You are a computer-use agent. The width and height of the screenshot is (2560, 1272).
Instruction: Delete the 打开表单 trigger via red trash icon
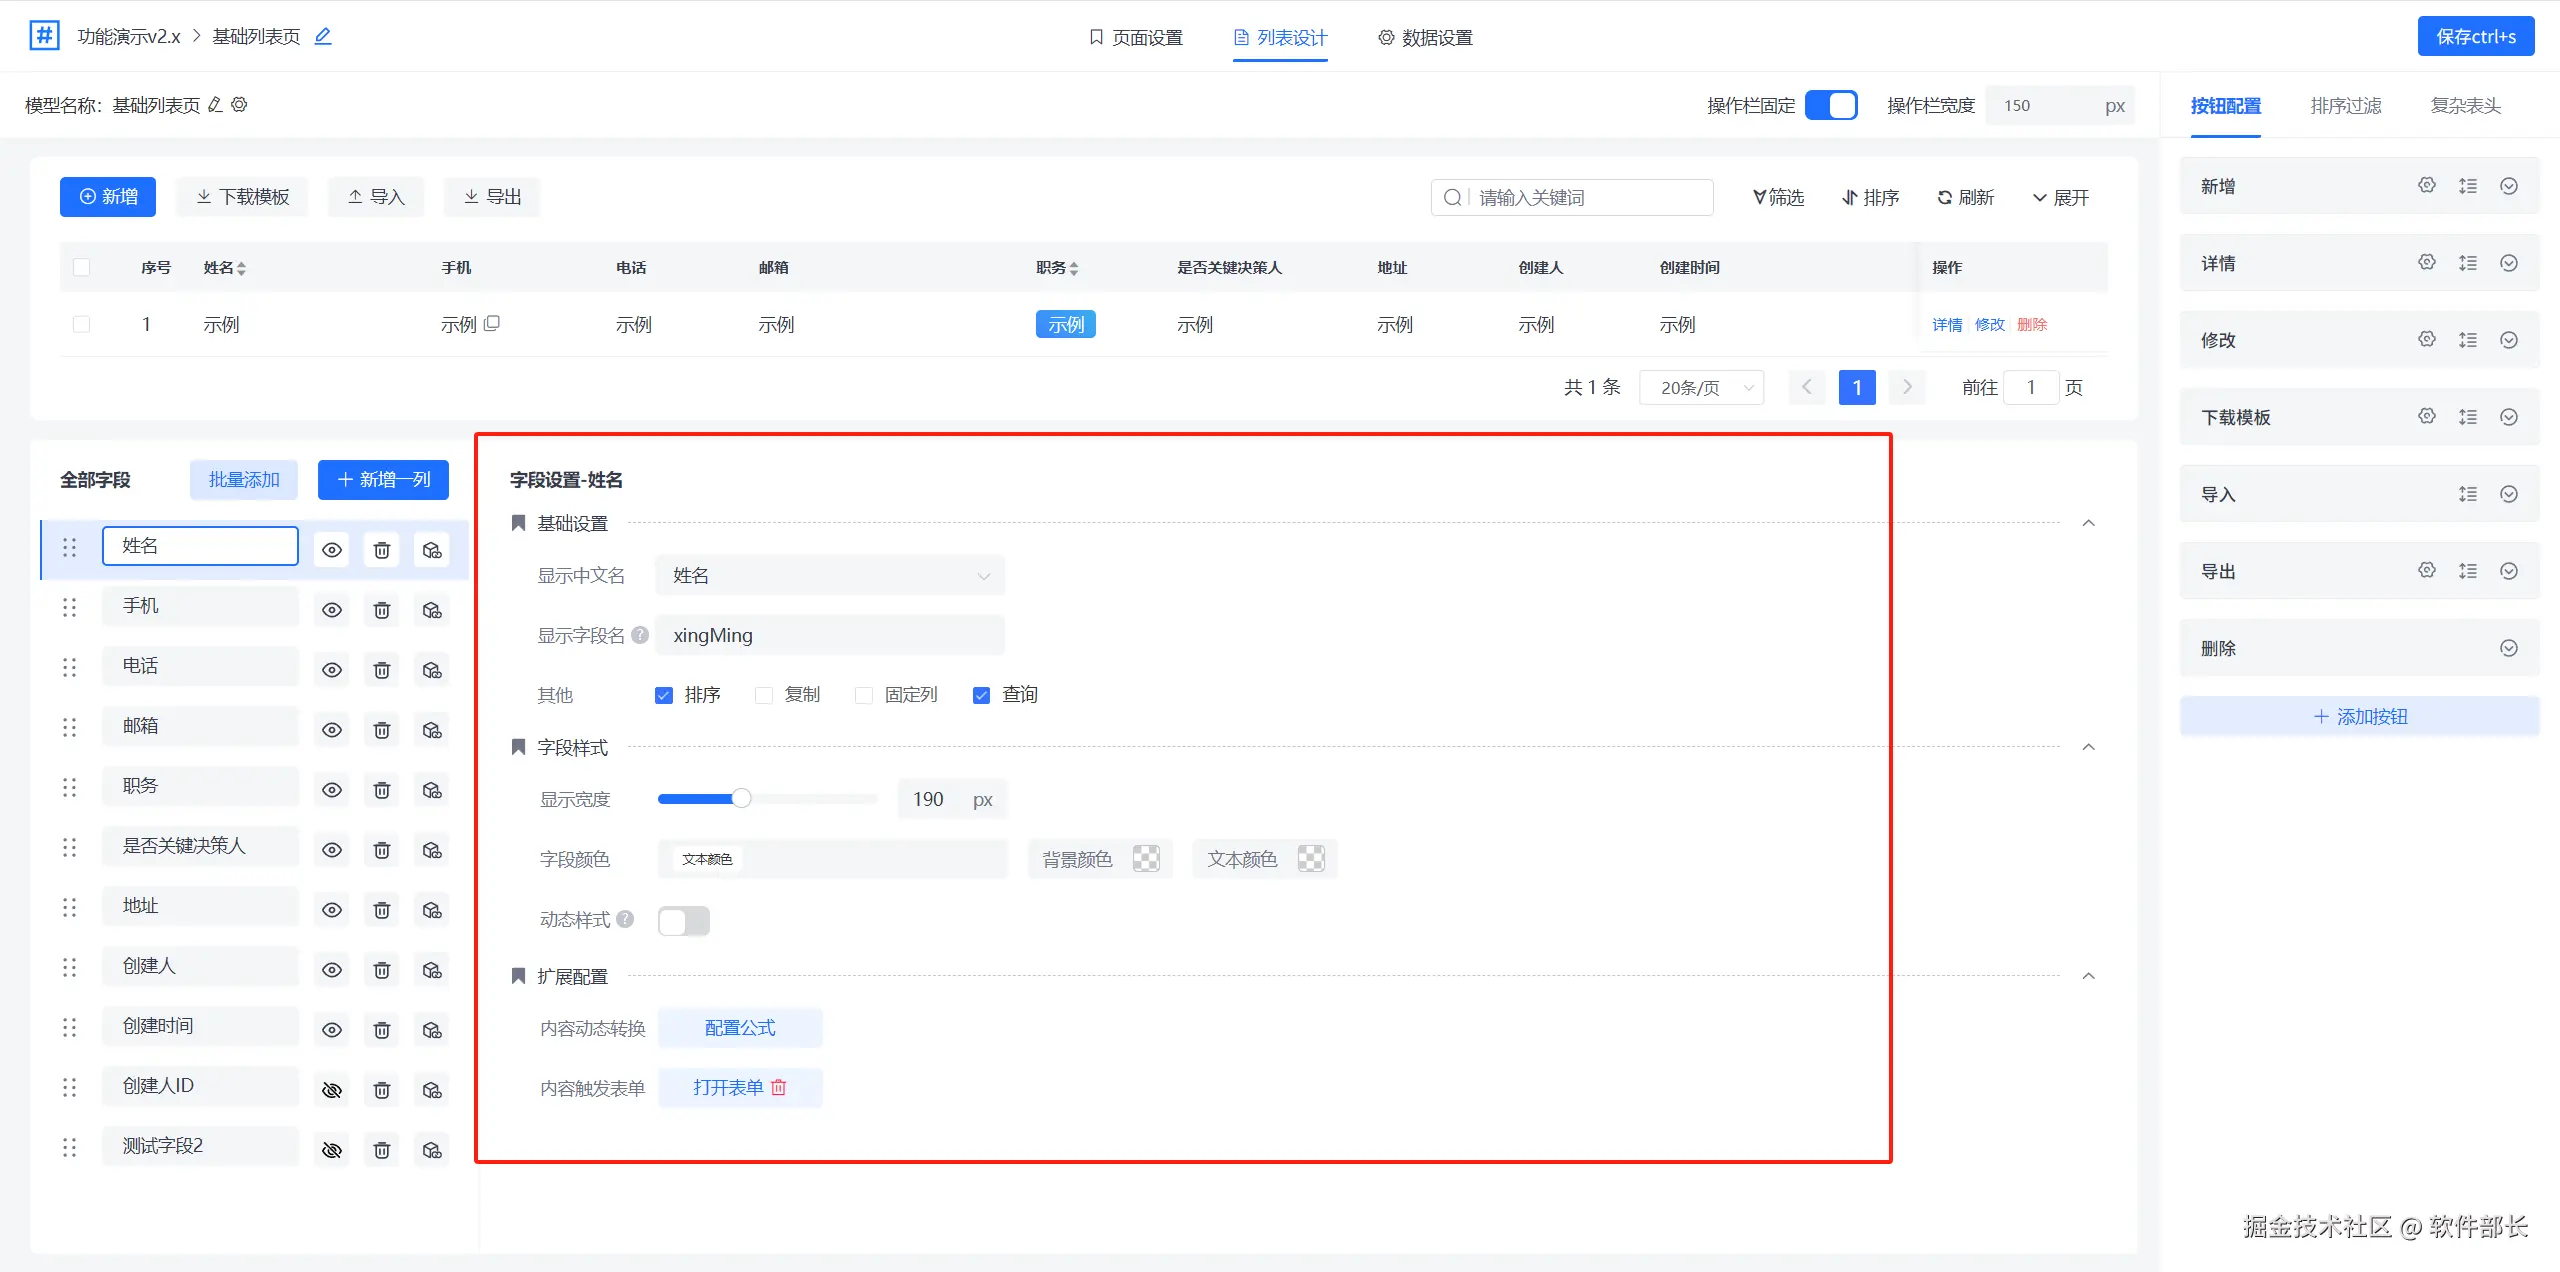pos(779,1087)
